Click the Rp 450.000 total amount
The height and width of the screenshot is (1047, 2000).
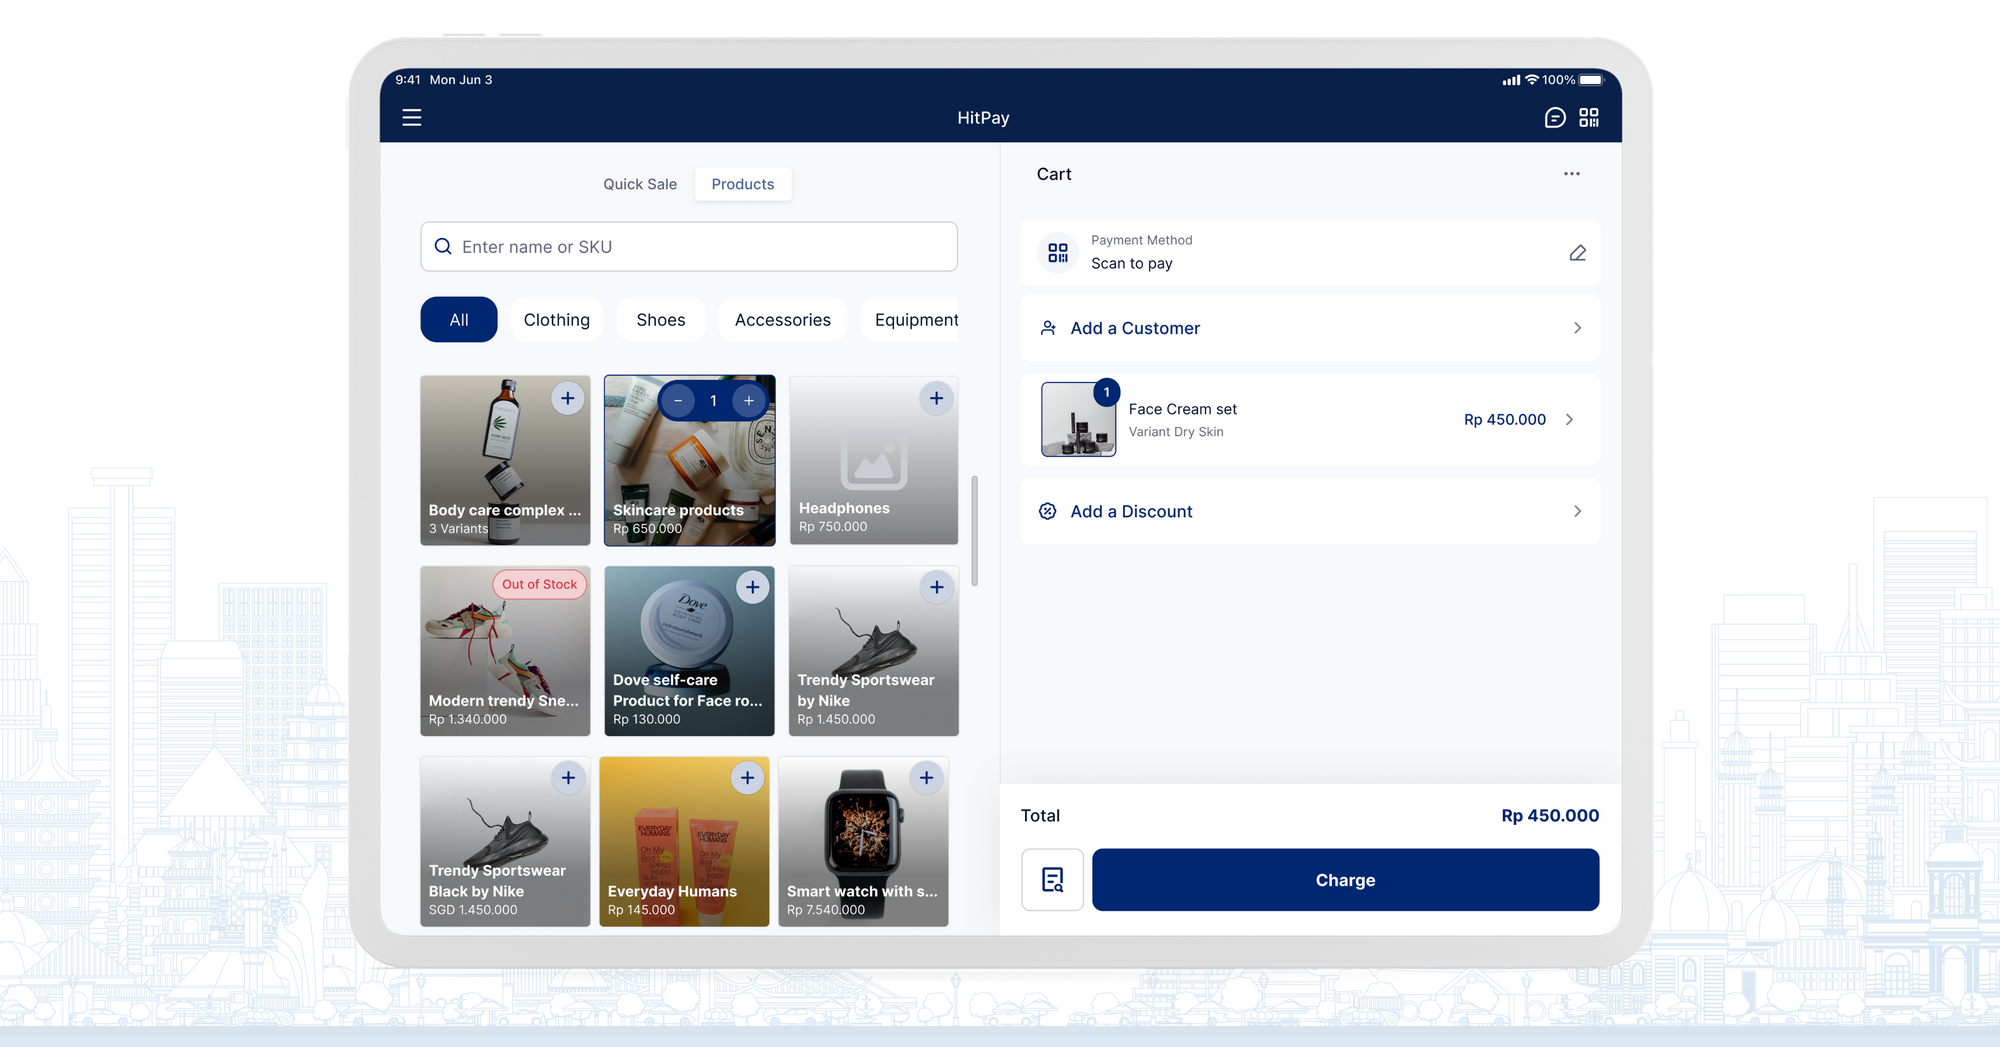[x=1550, y=816]
